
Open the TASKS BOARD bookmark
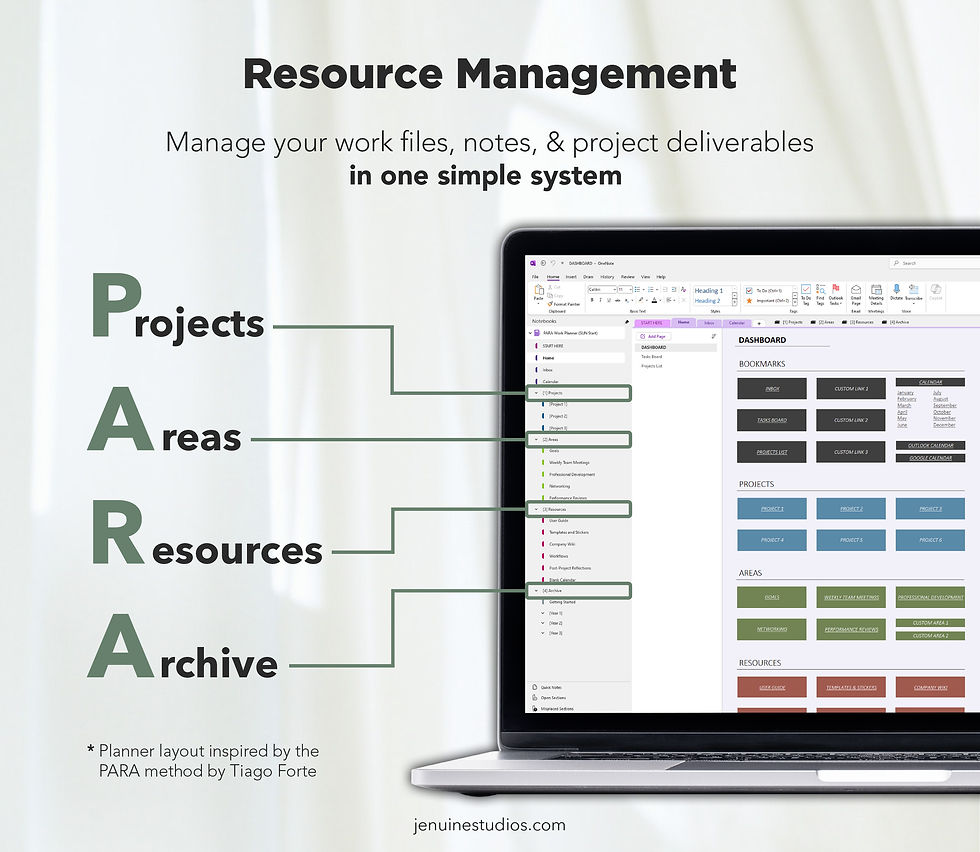coord(772,420)
